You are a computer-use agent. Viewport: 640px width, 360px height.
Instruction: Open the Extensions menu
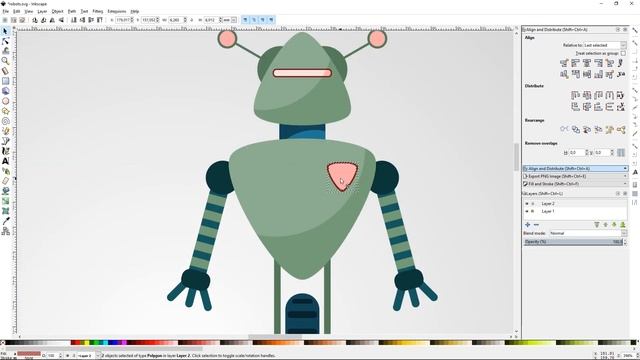point(117,11)
